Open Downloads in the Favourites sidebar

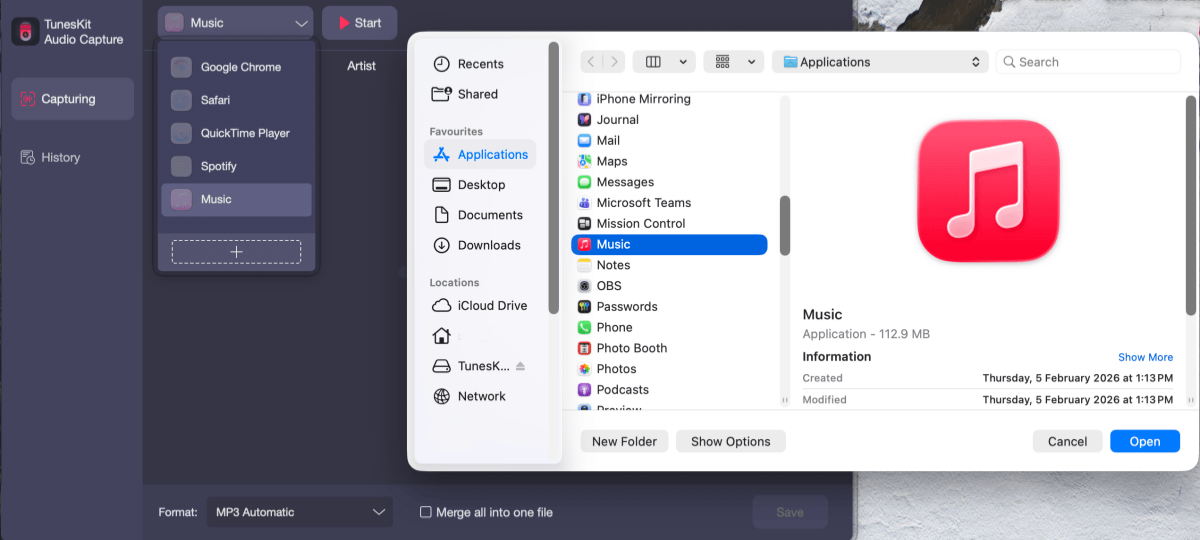click(x=479, y=245)
